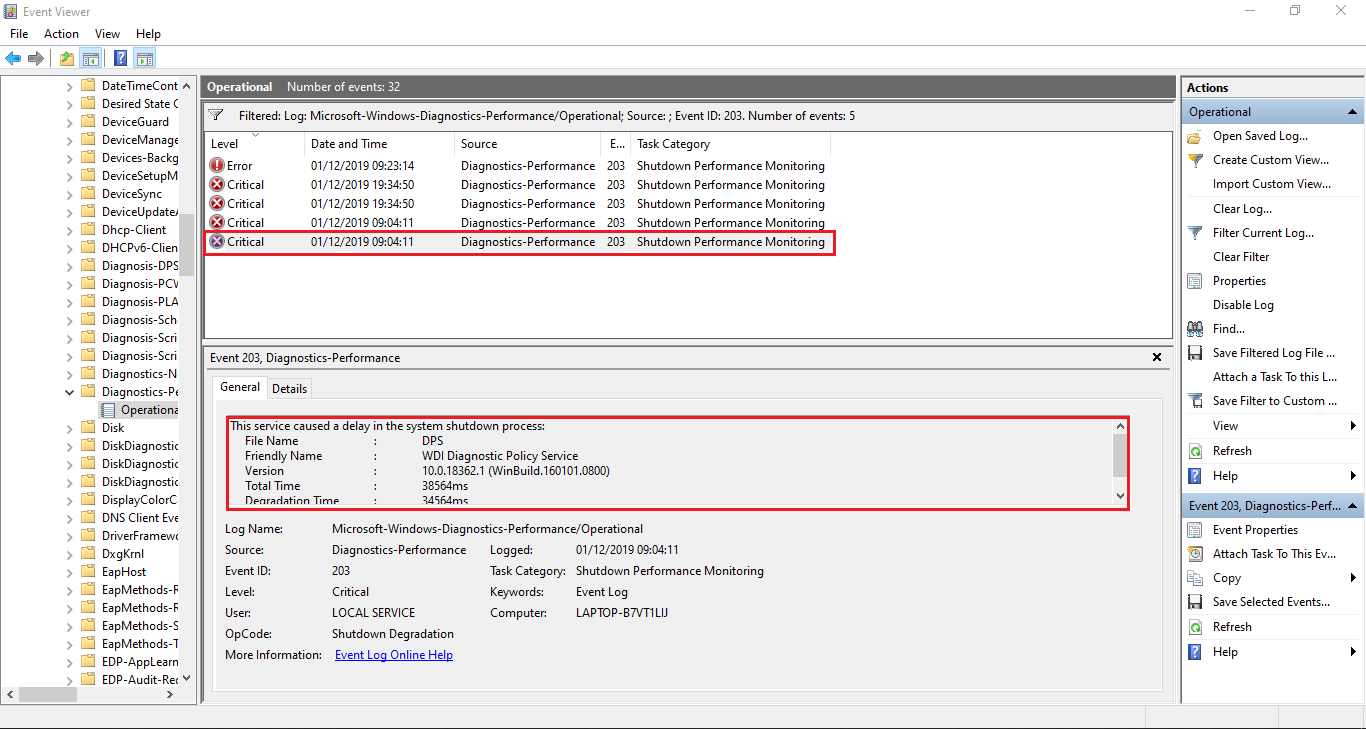Viewport: 1366px width, 729px height.
Task: Click Import Custom View action
Action: 1272,184
